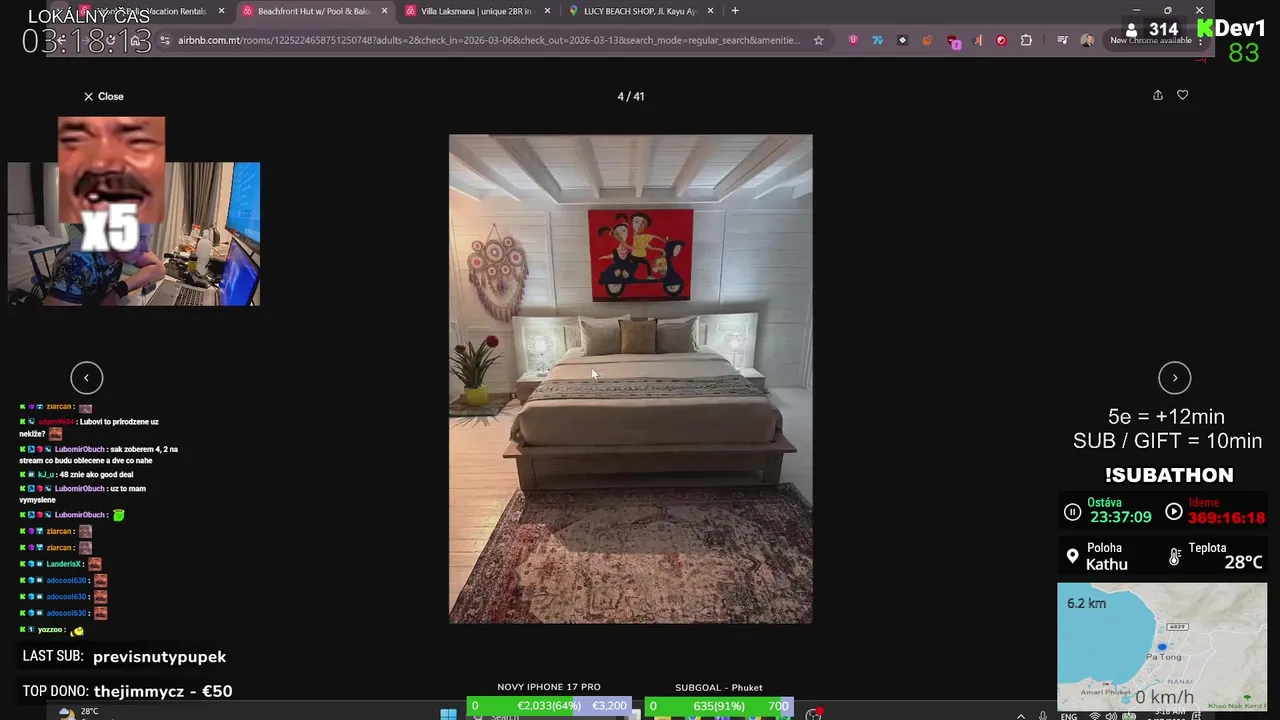Click the !SUBATHON text
This screenshot has height=720, width=1280.
1169,475
